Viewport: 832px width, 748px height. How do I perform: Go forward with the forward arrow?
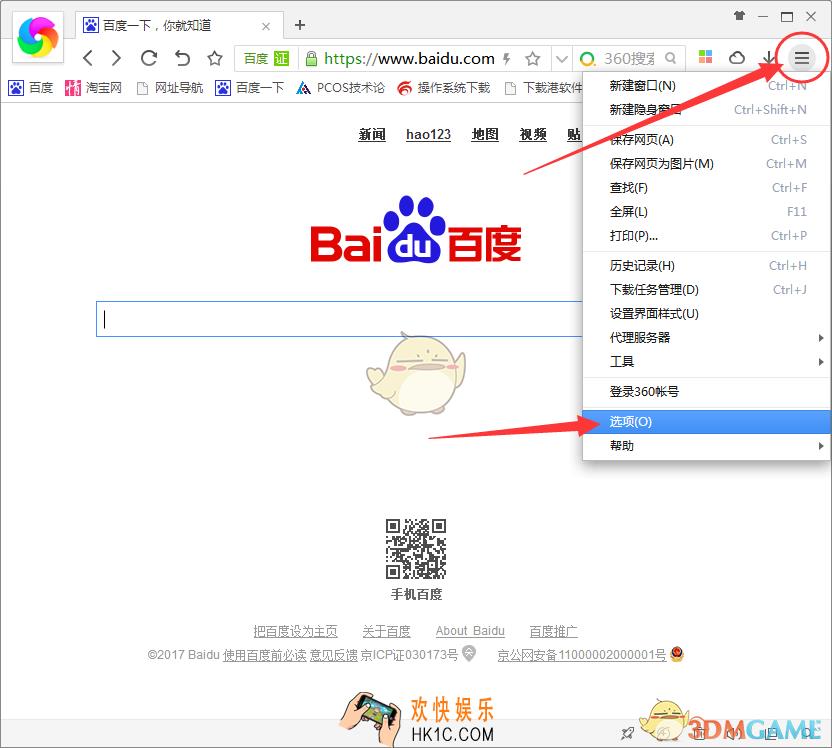116,58
